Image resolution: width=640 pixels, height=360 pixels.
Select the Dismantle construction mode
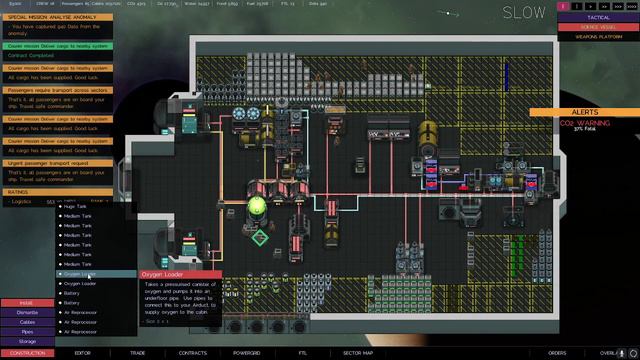[x=27, y=313]
